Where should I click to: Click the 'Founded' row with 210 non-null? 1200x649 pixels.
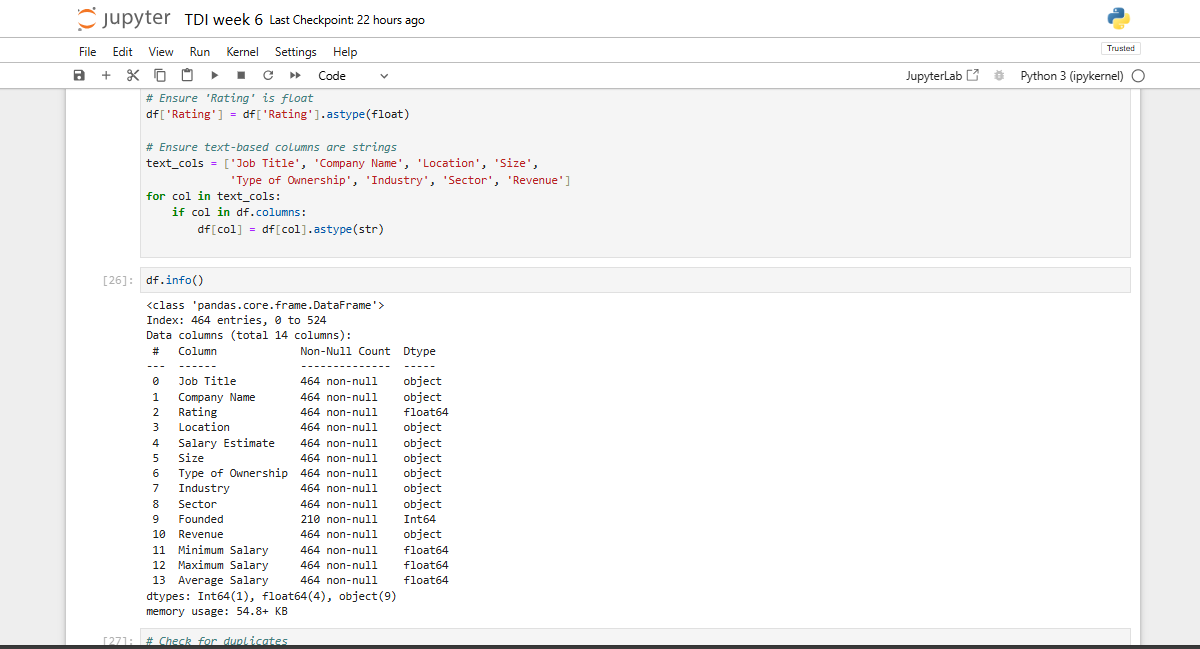(x=296, y=519)
